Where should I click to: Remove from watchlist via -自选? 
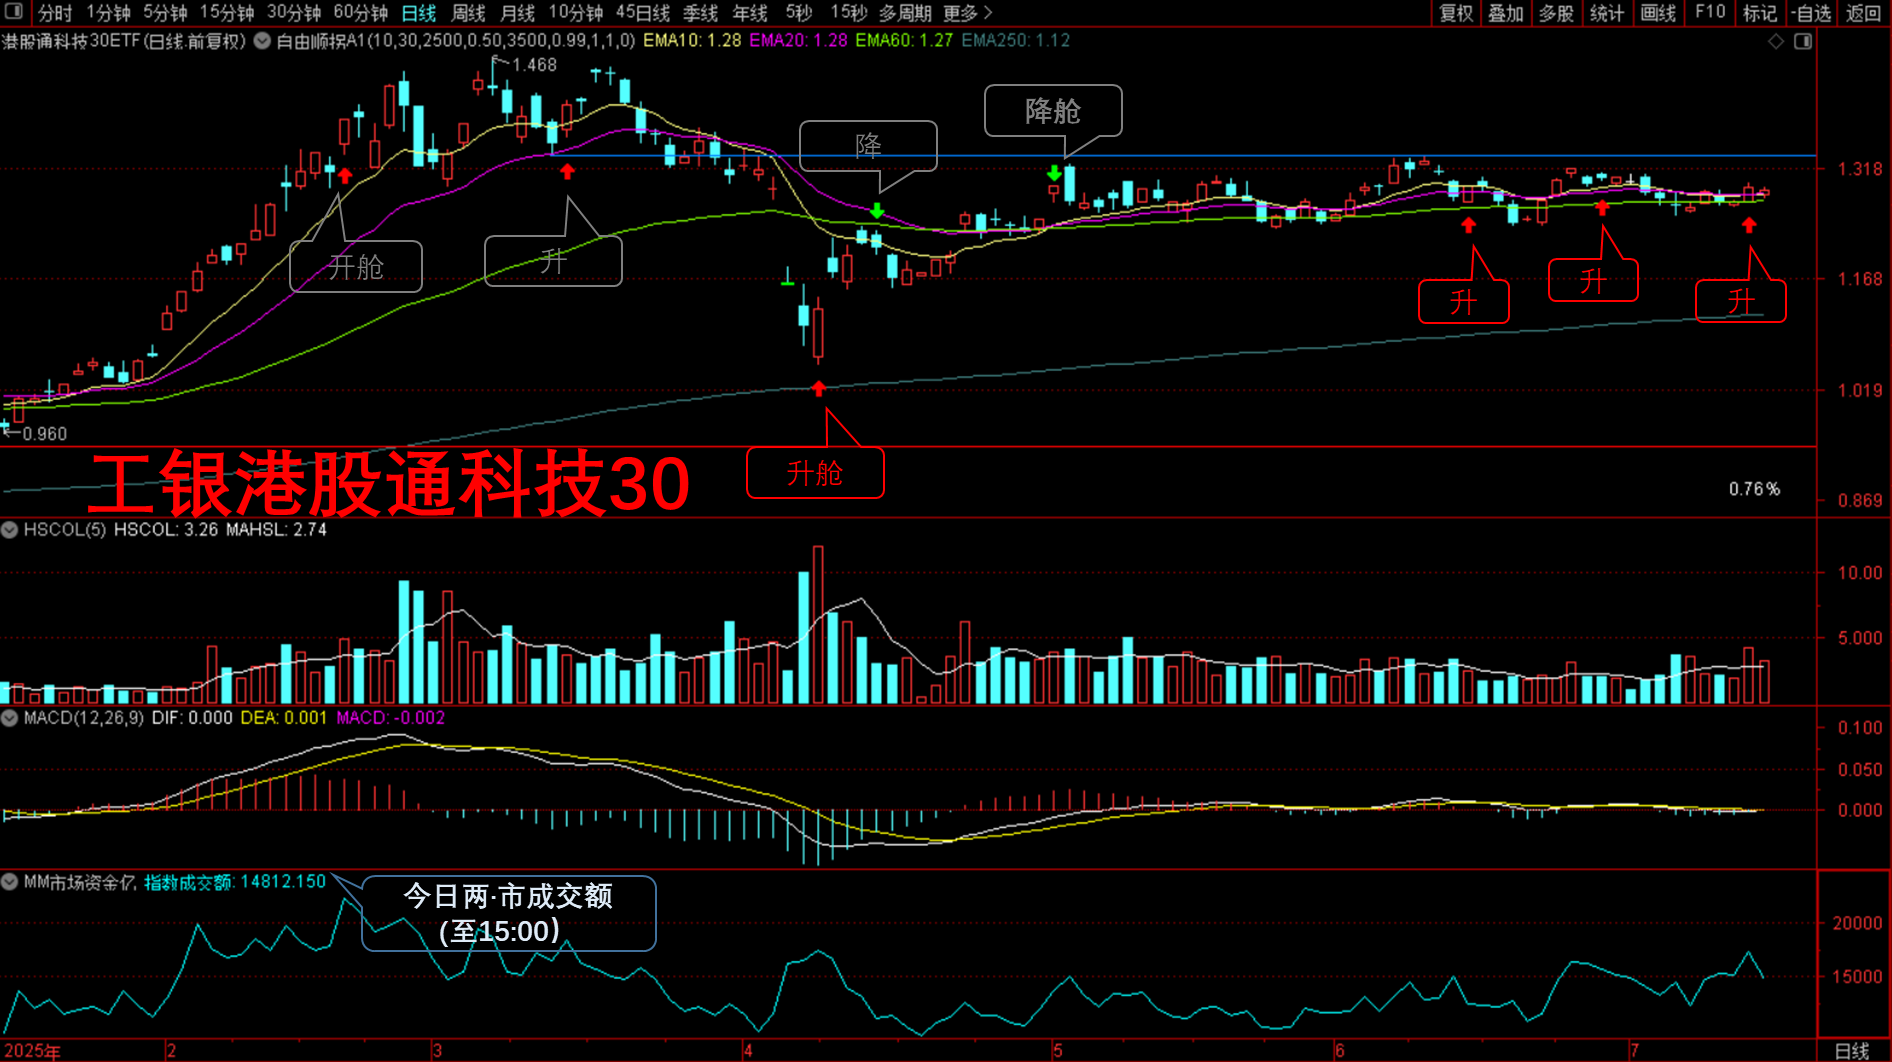tap(1812, 13)
